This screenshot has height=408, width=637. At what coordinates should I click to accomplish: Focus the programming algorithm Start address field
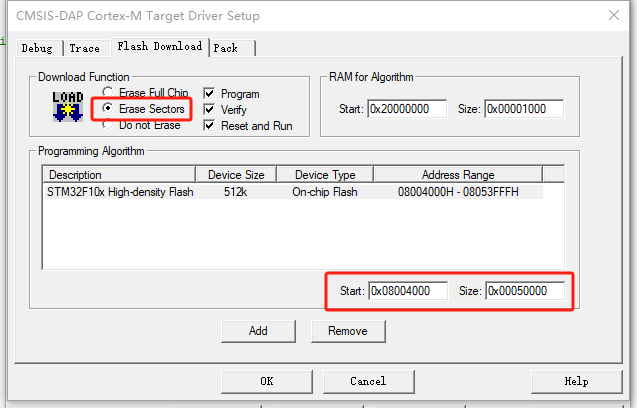pos(407,291)
